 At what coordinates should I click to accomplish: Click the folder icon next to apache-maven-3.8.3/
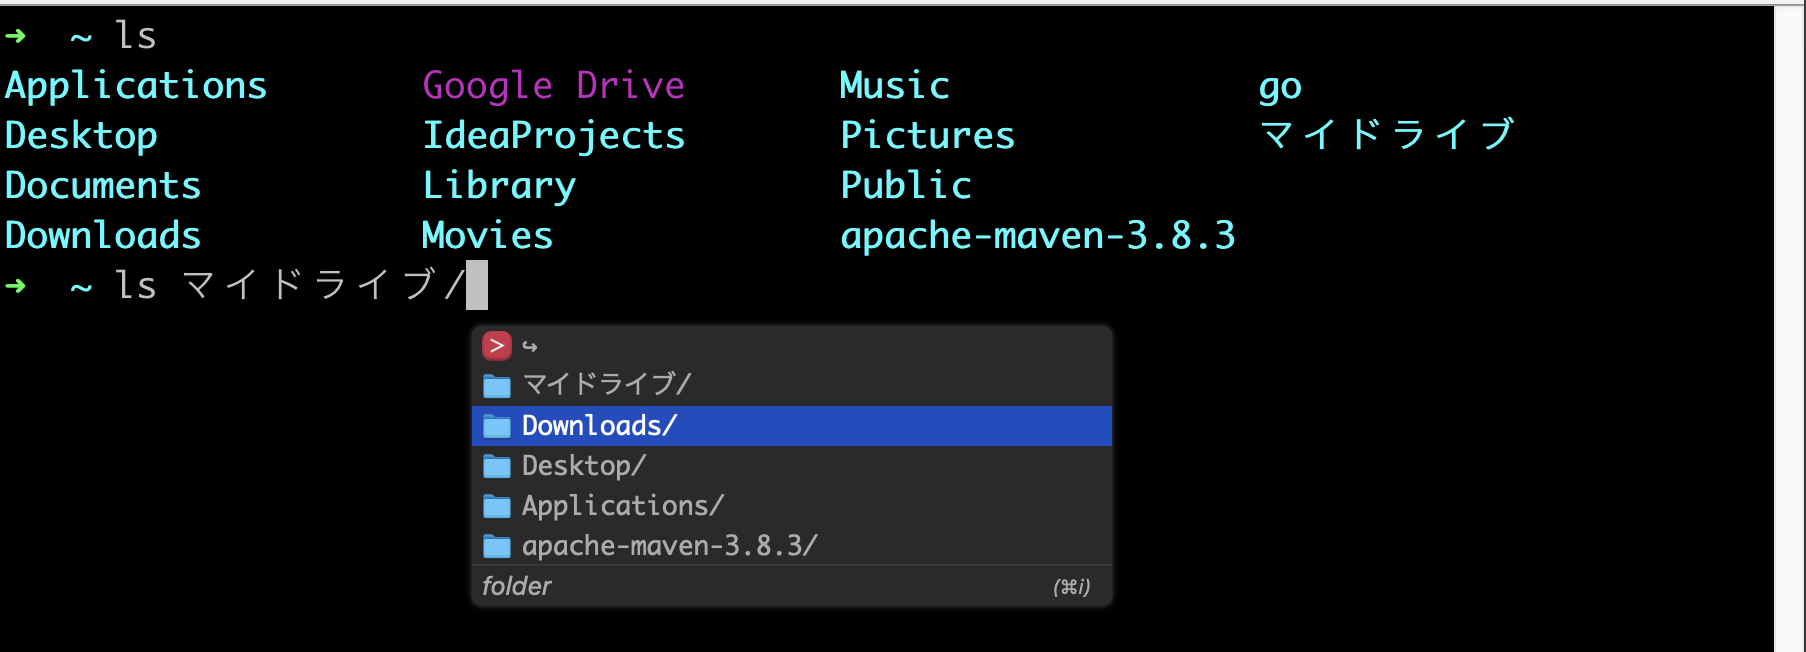pyautogui.click(x=495, y=545)
